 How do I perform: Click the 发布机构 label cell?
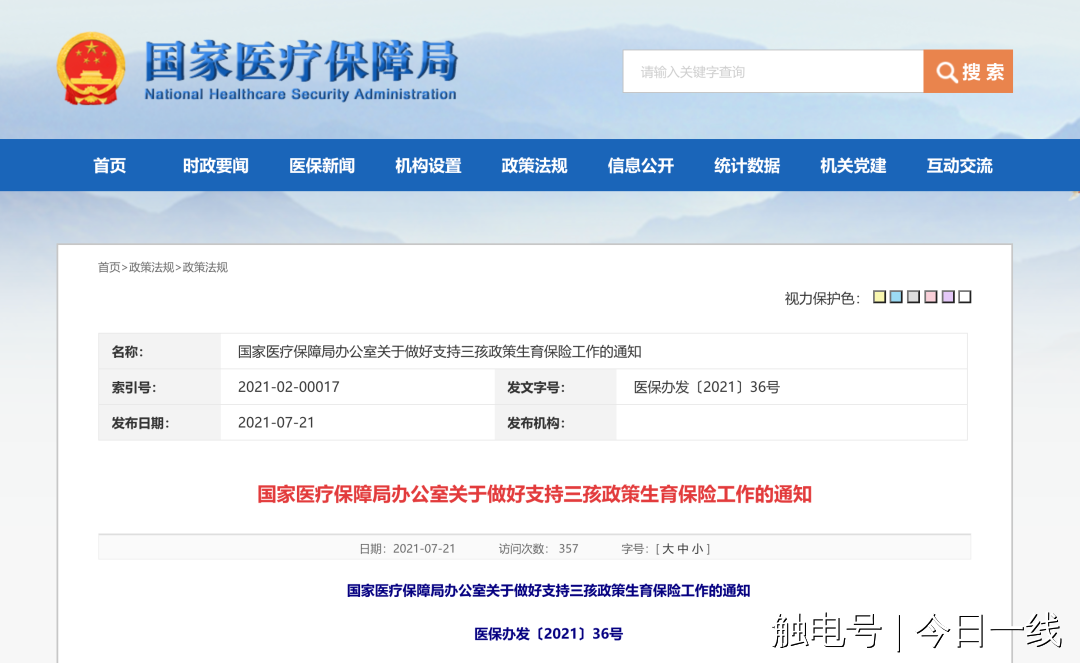pos(555,423)
